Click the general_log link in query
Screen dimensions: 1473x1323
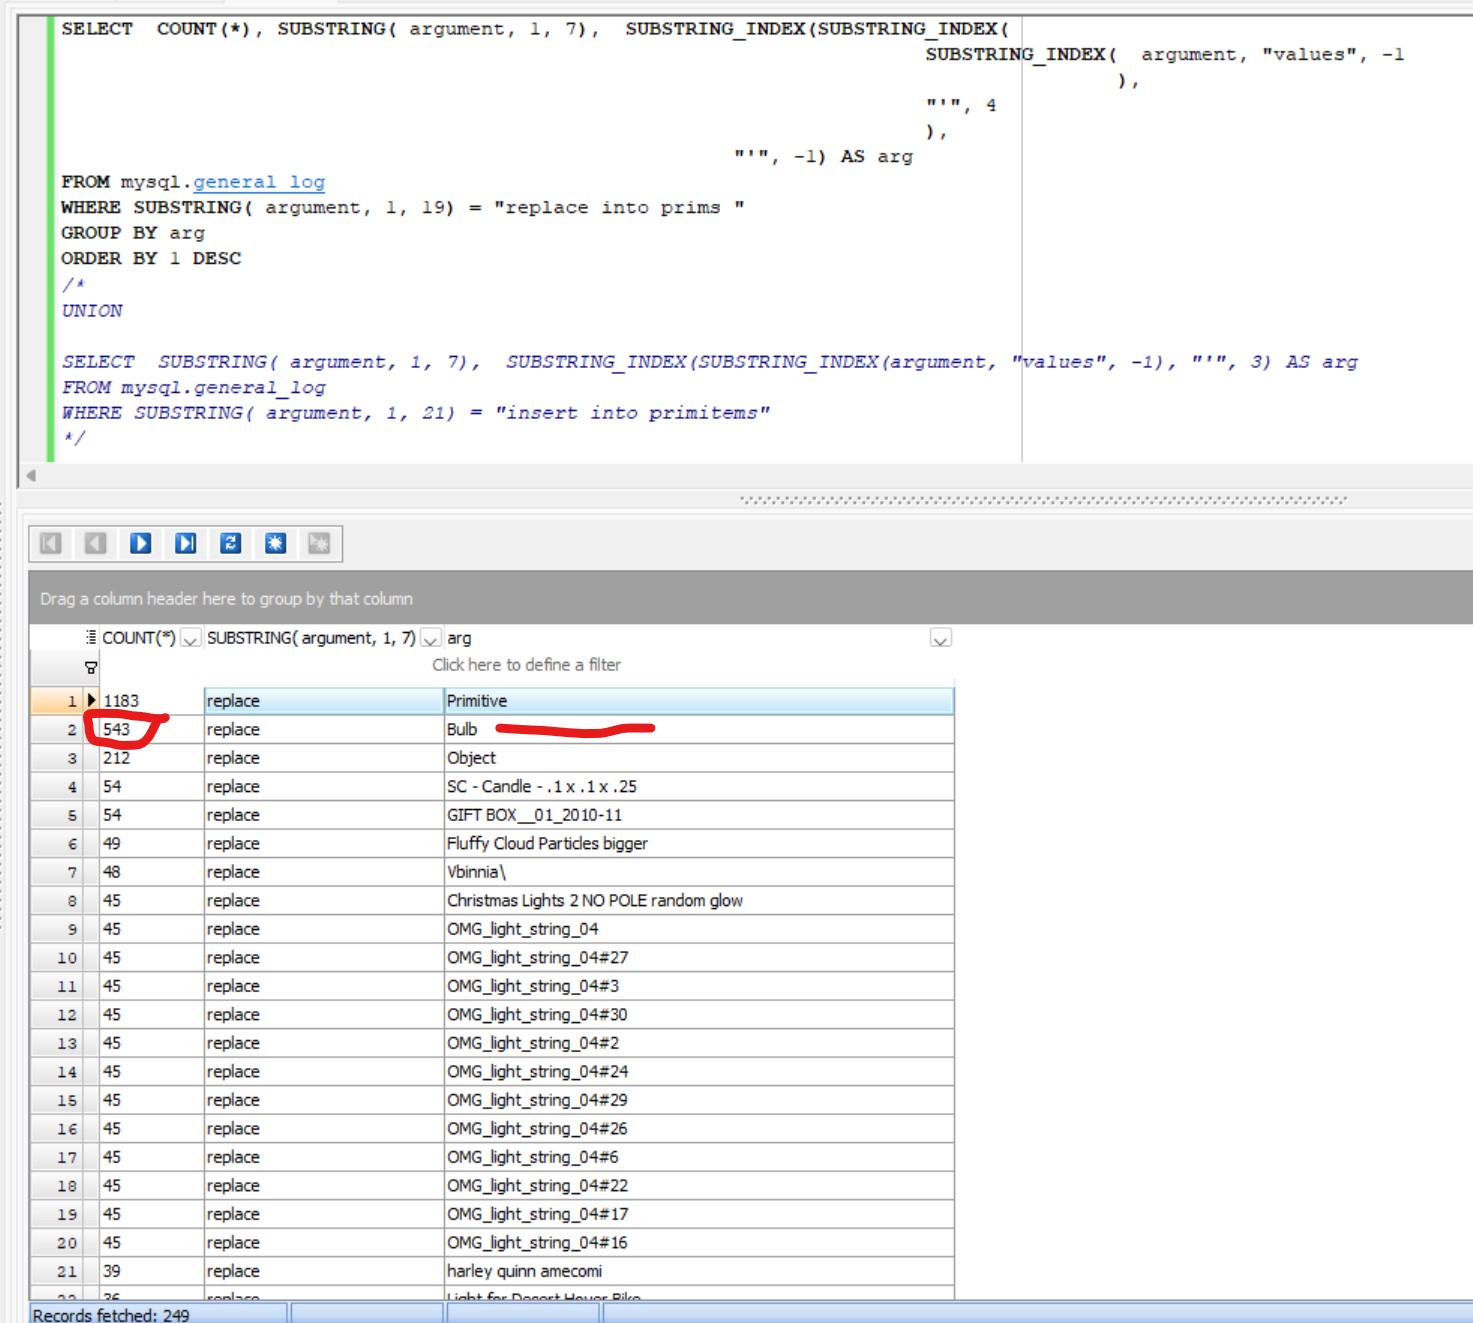point(259,182)
